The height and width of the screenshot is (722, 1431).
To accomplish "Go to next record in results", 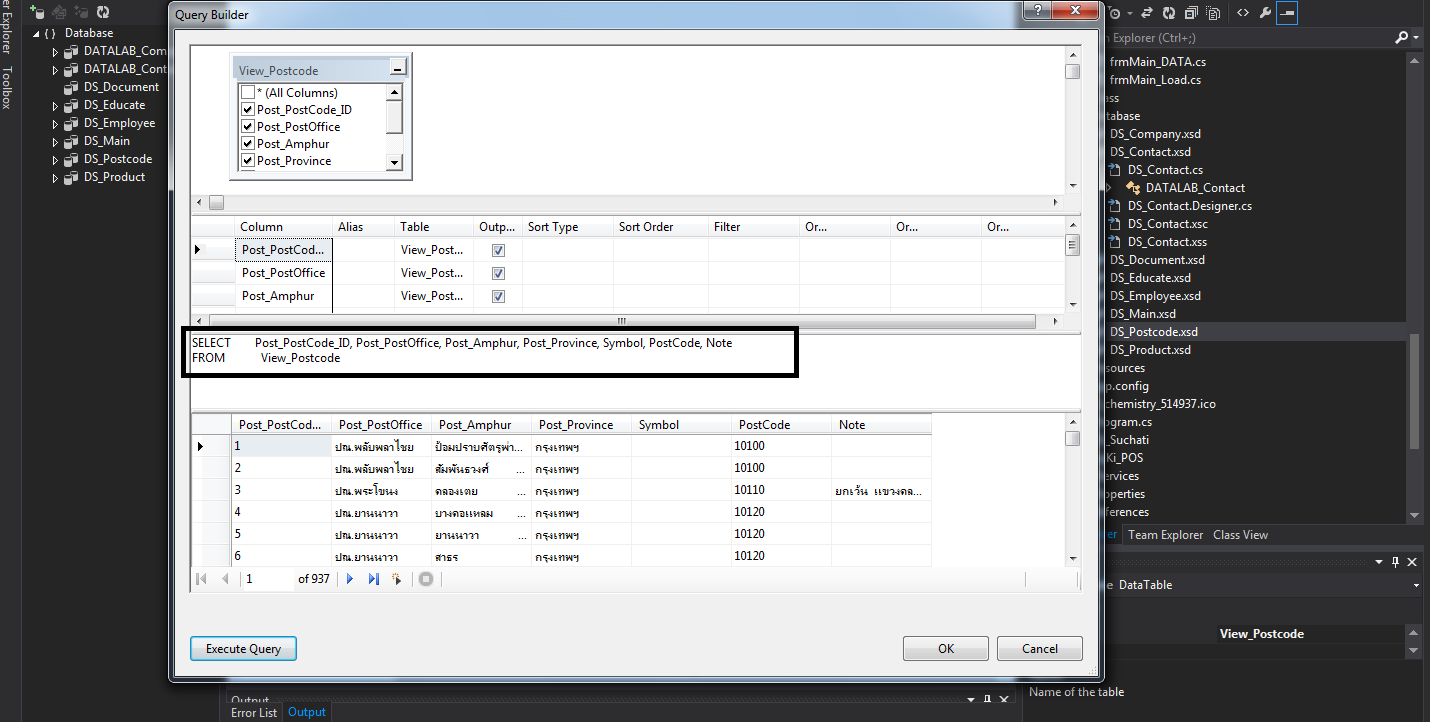I will coord(350,579).
